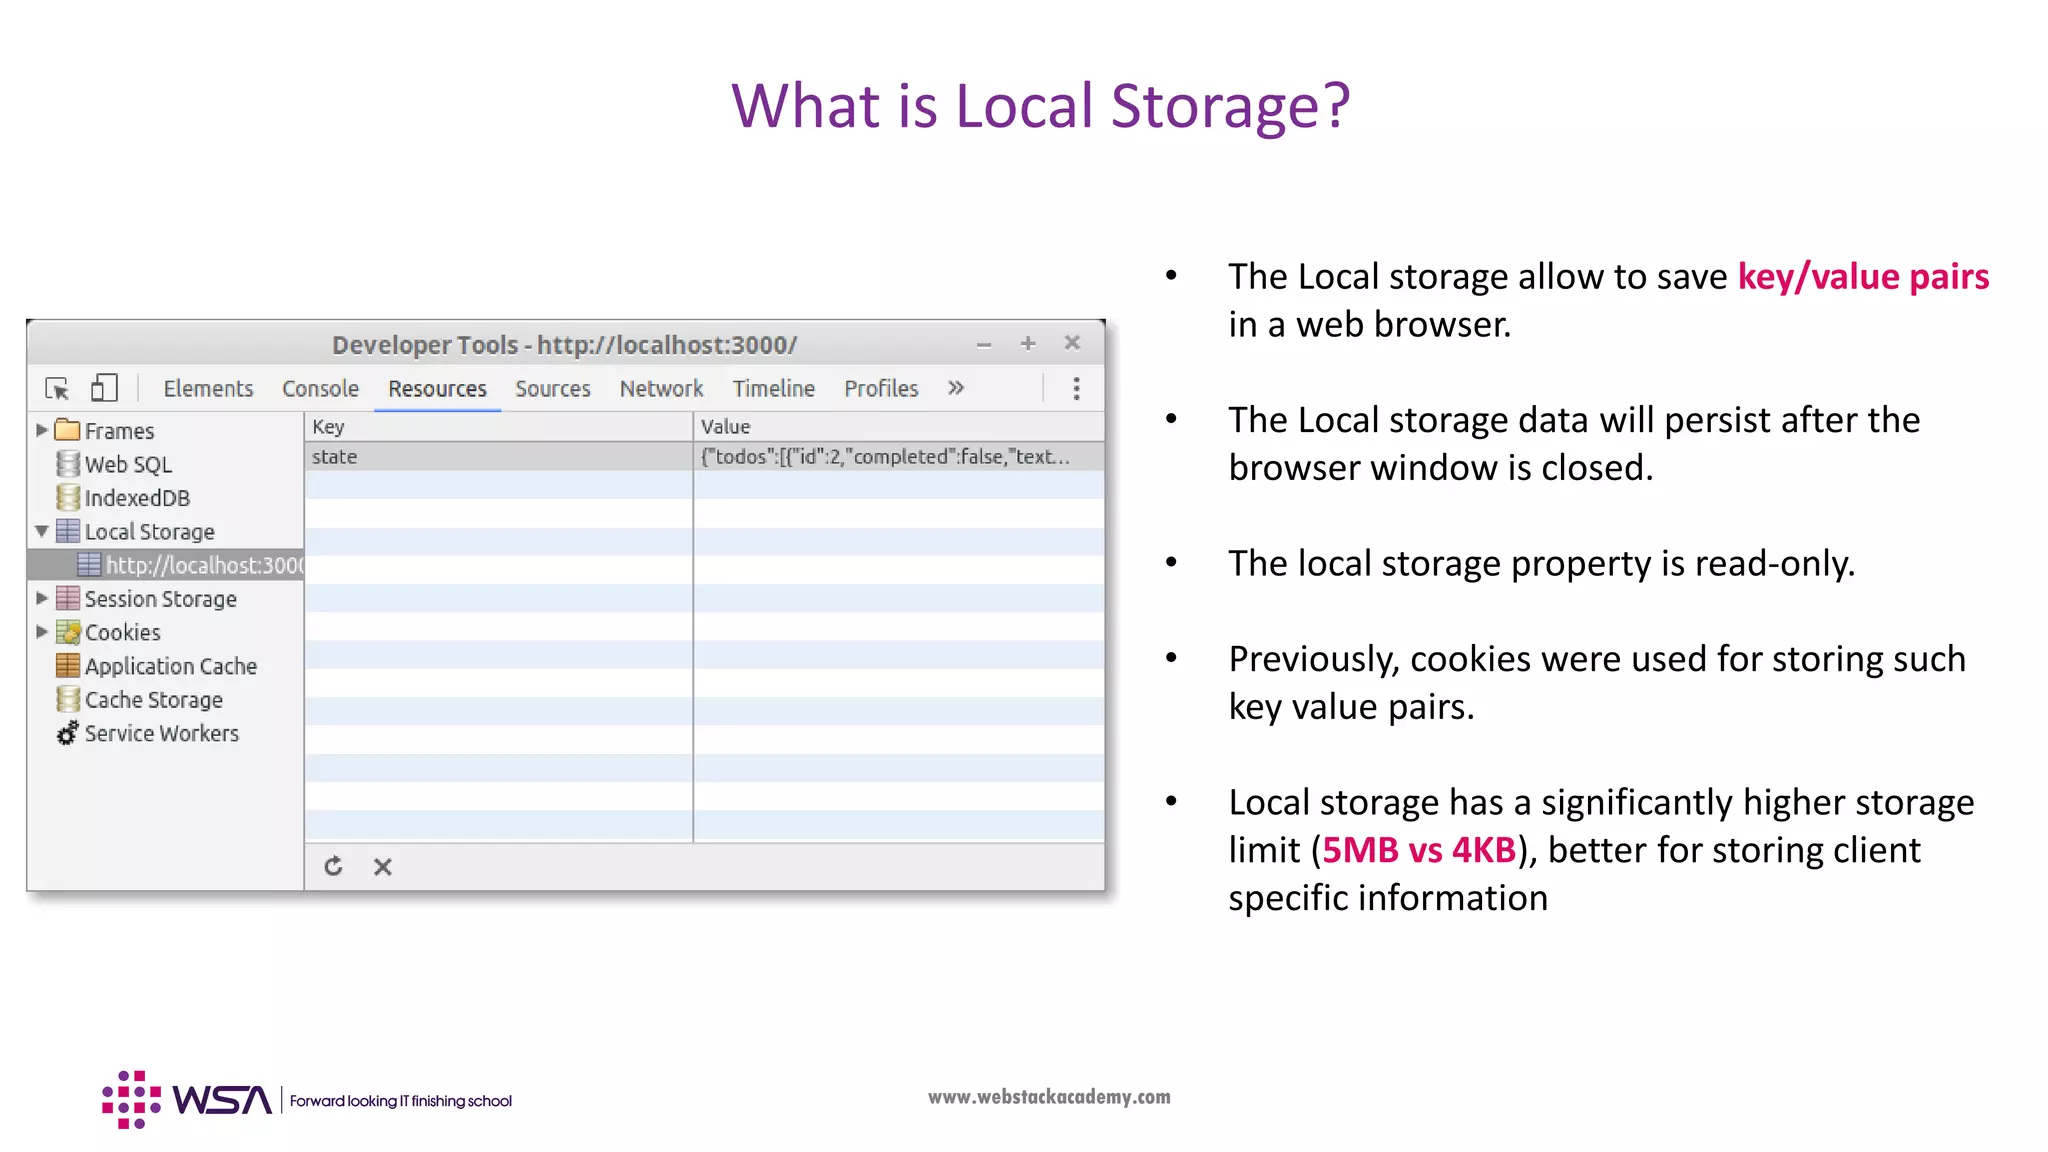Click the '5MB vs 4KB' highlighted text
Screen dimensions: 2048x1152
tap(1419, 850)
